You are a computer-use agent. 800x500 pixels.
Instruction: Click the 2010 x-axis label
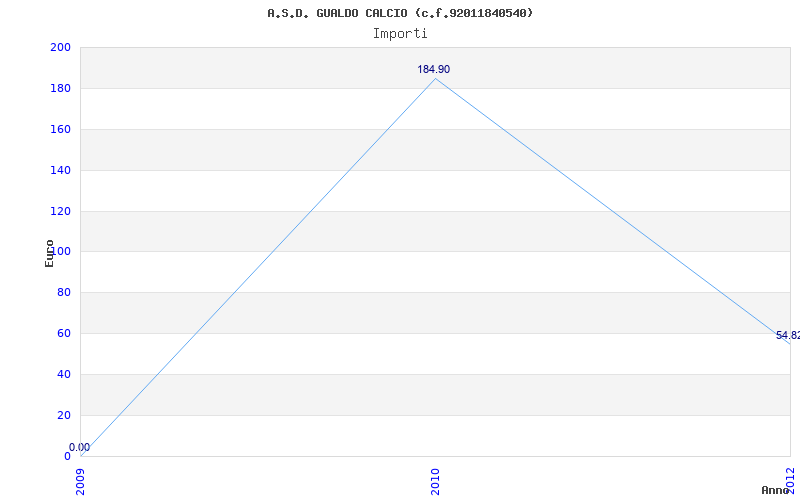[435, 482]
